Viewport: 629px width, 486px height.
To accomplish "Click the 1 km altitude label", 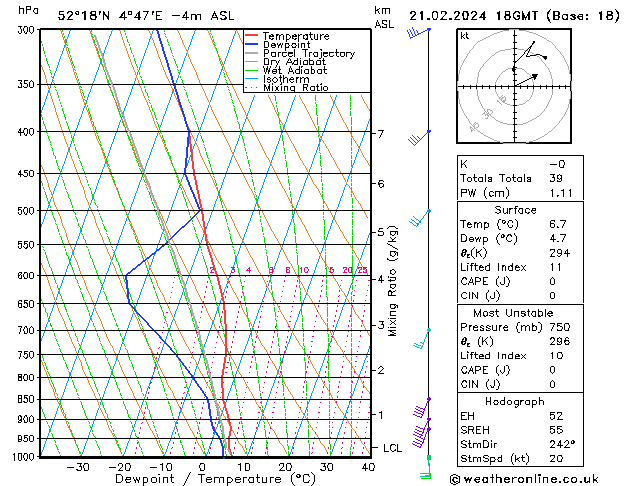I will 381,415.
